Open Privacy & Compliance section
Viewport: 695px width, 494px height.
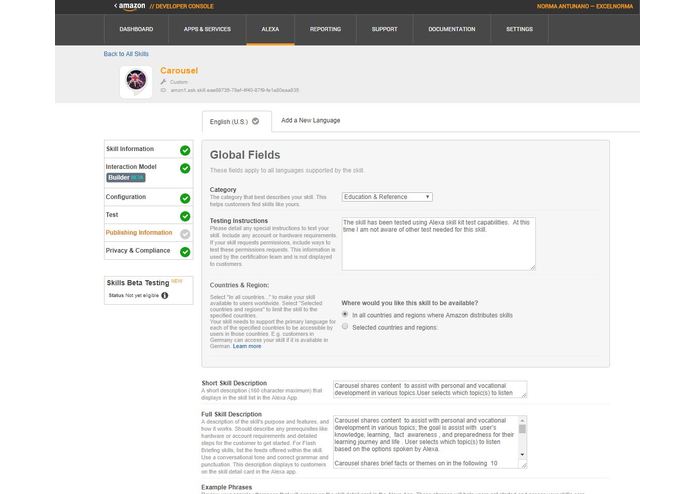click(137, 250)
